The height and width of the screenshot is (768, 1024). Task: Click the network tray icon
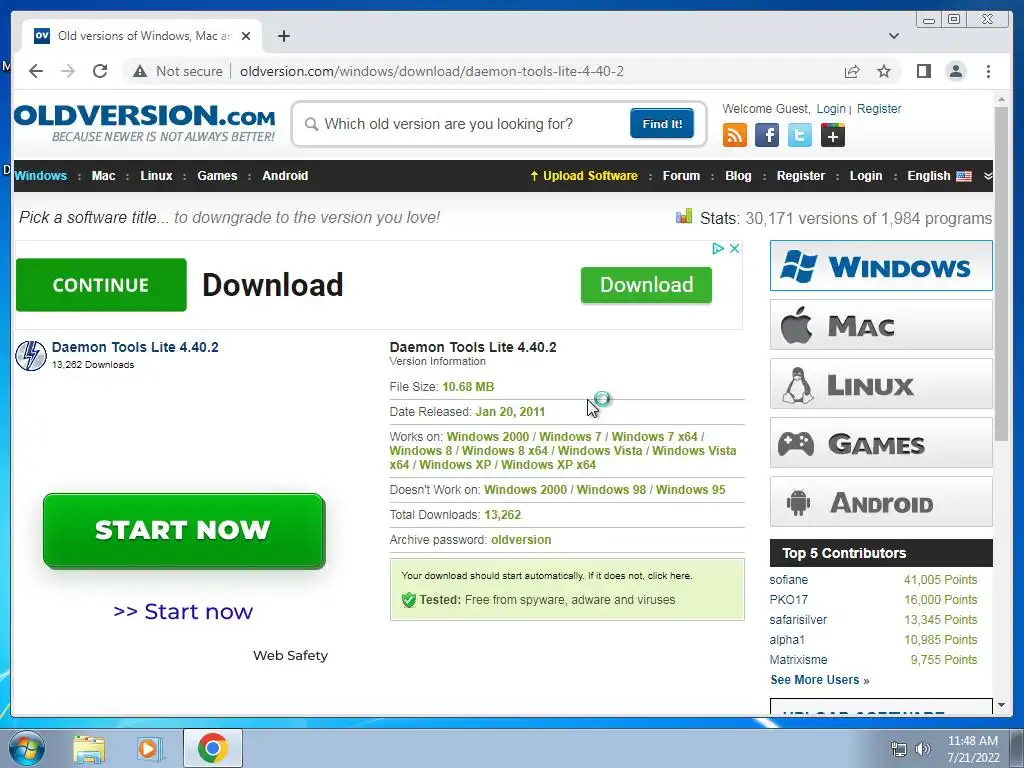(899, 749)
